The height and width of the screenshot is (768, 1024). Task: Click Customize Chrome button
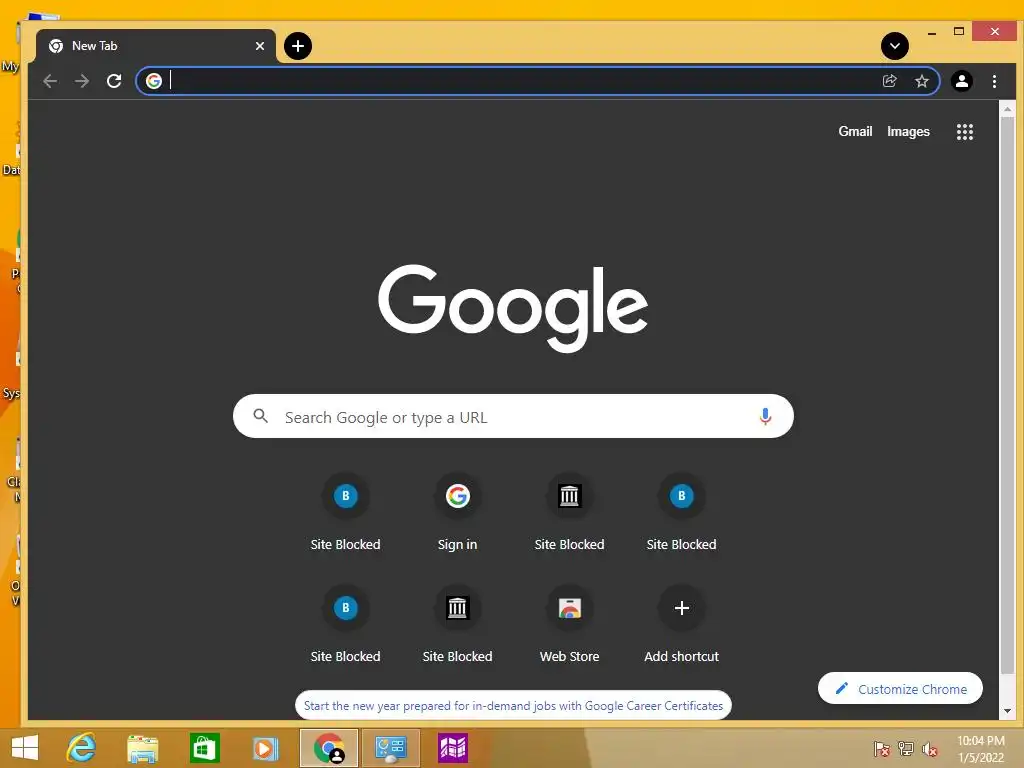[900, 688]
